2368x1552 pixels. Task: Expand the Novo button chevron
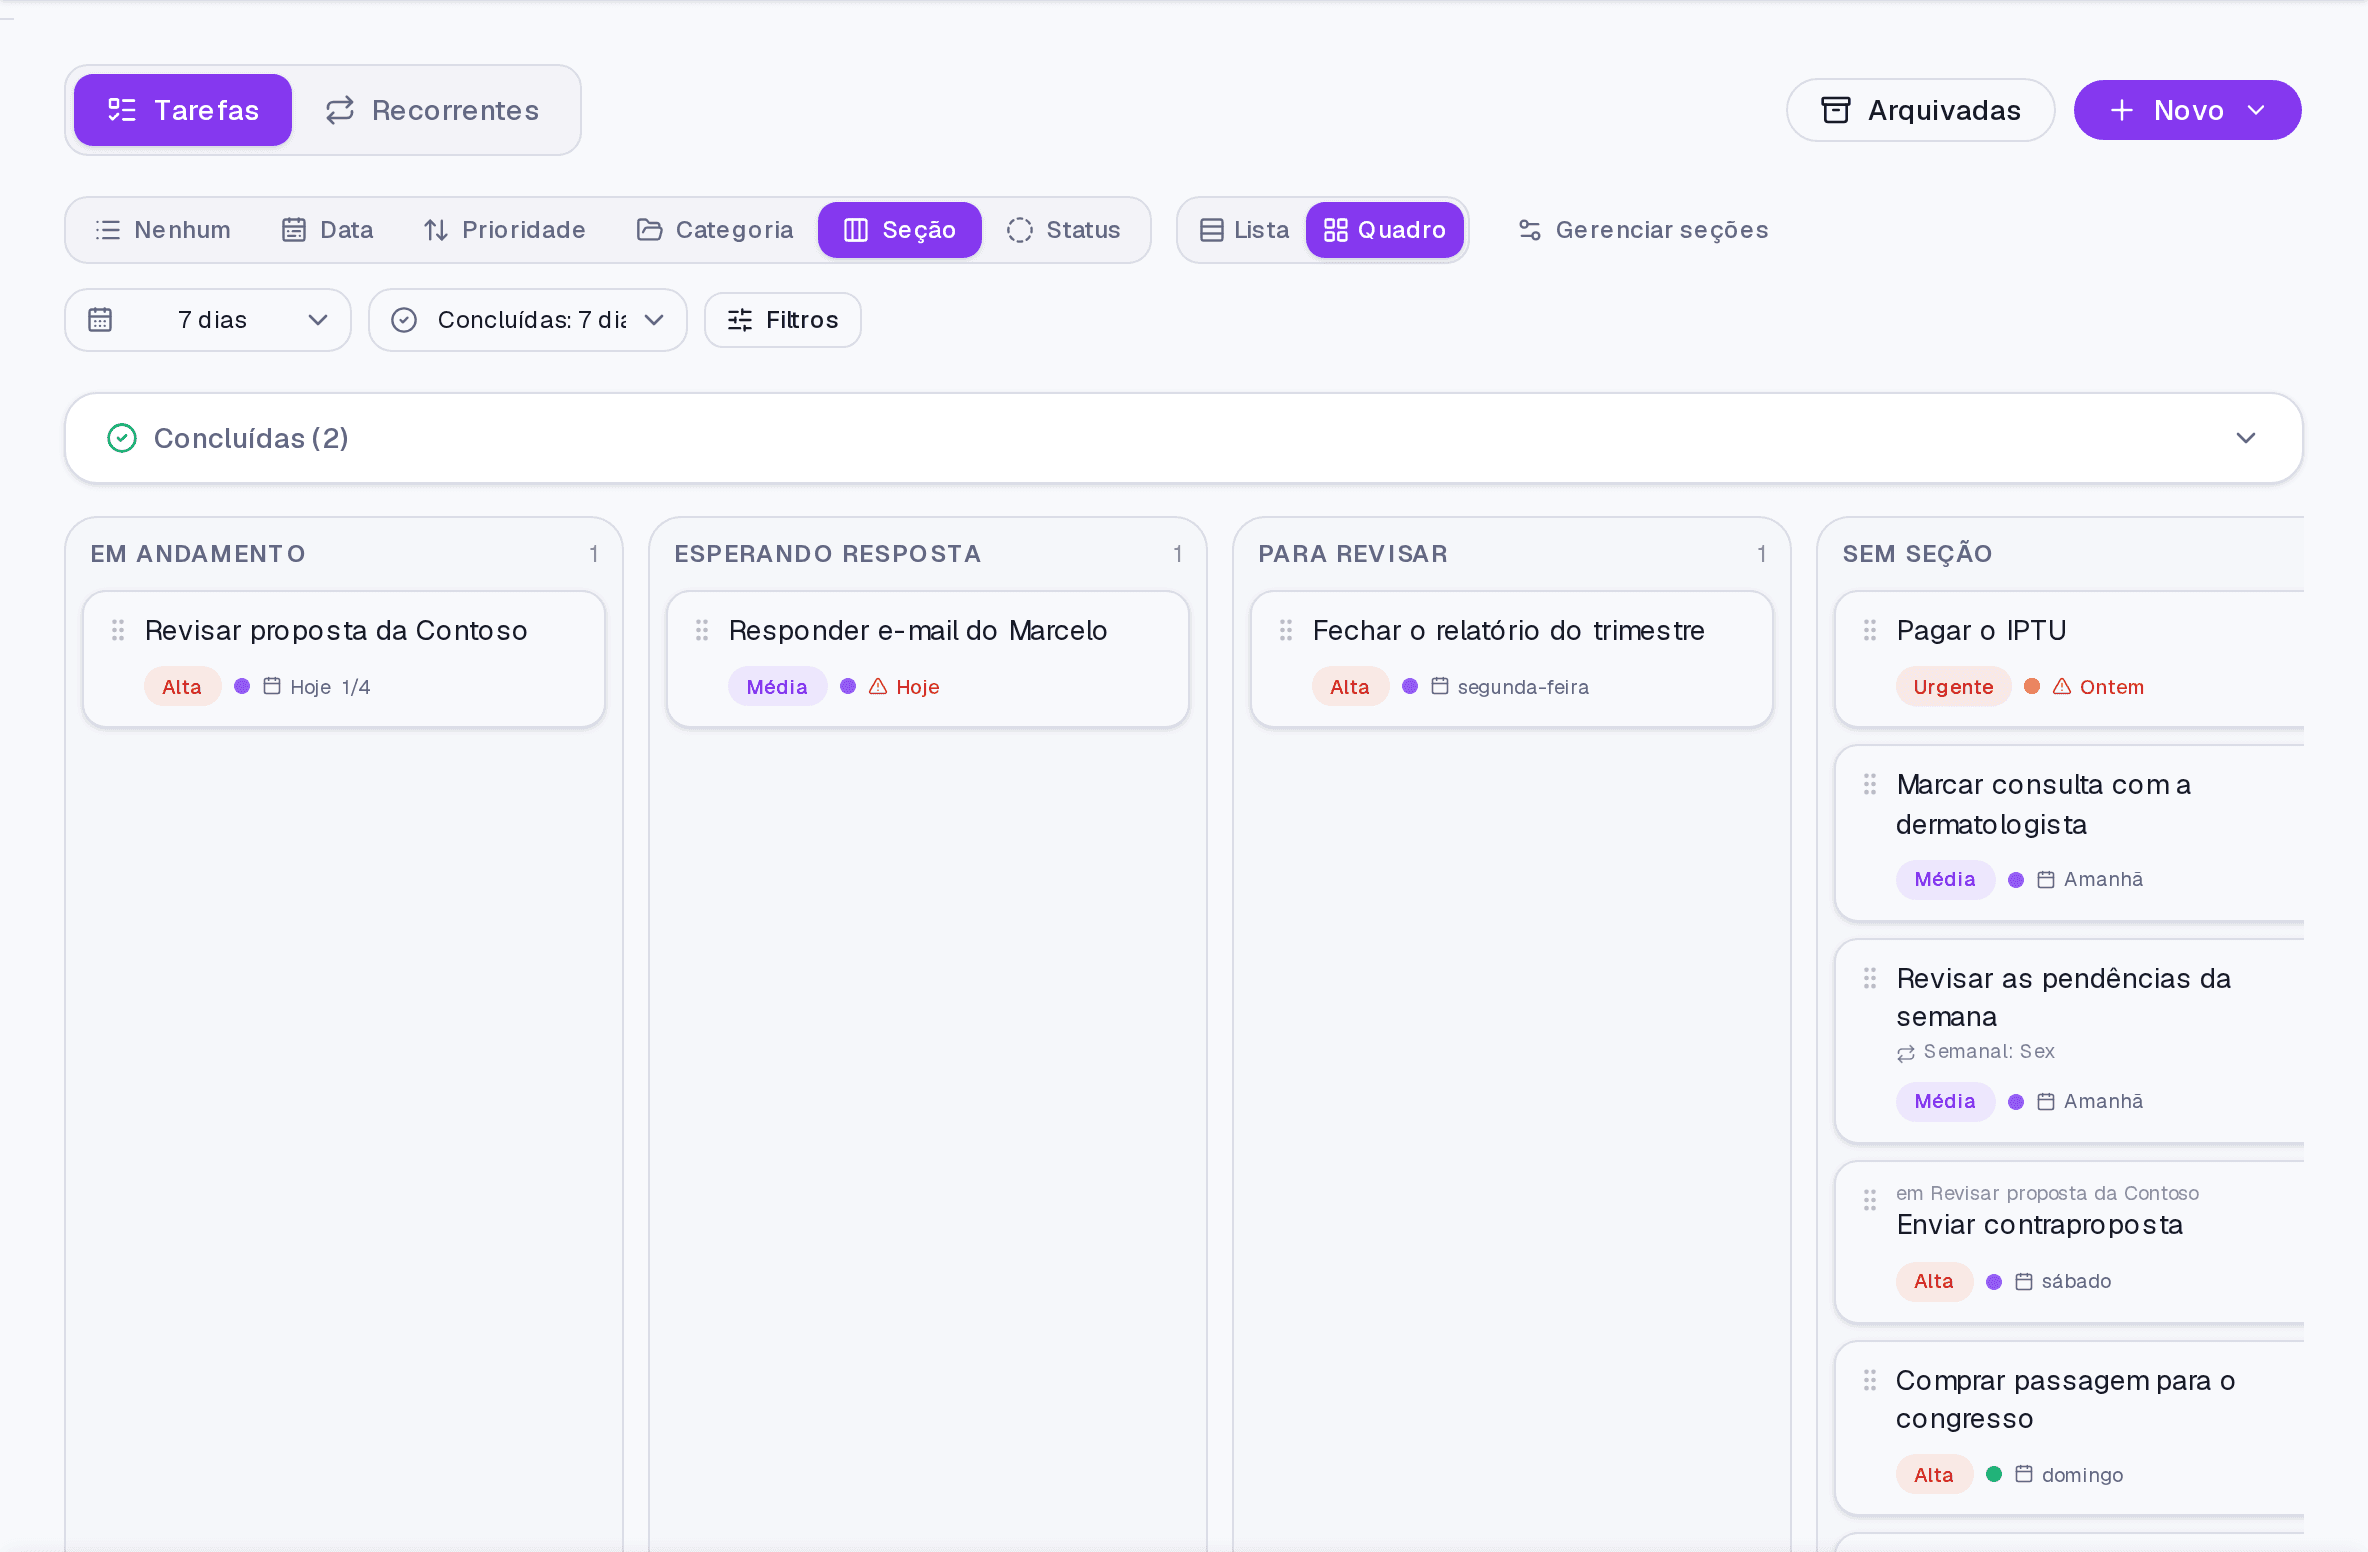(2256, 110)
